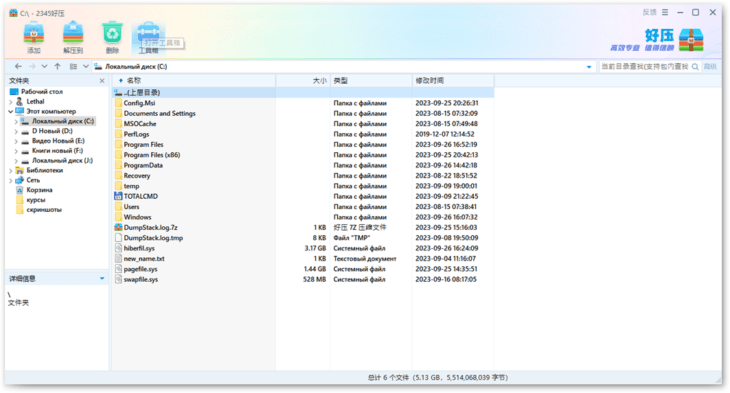The width and height of the screenshot is (730, 393).
Task: Expand the D Новый (D:) drive
Action: pos(16,131)
